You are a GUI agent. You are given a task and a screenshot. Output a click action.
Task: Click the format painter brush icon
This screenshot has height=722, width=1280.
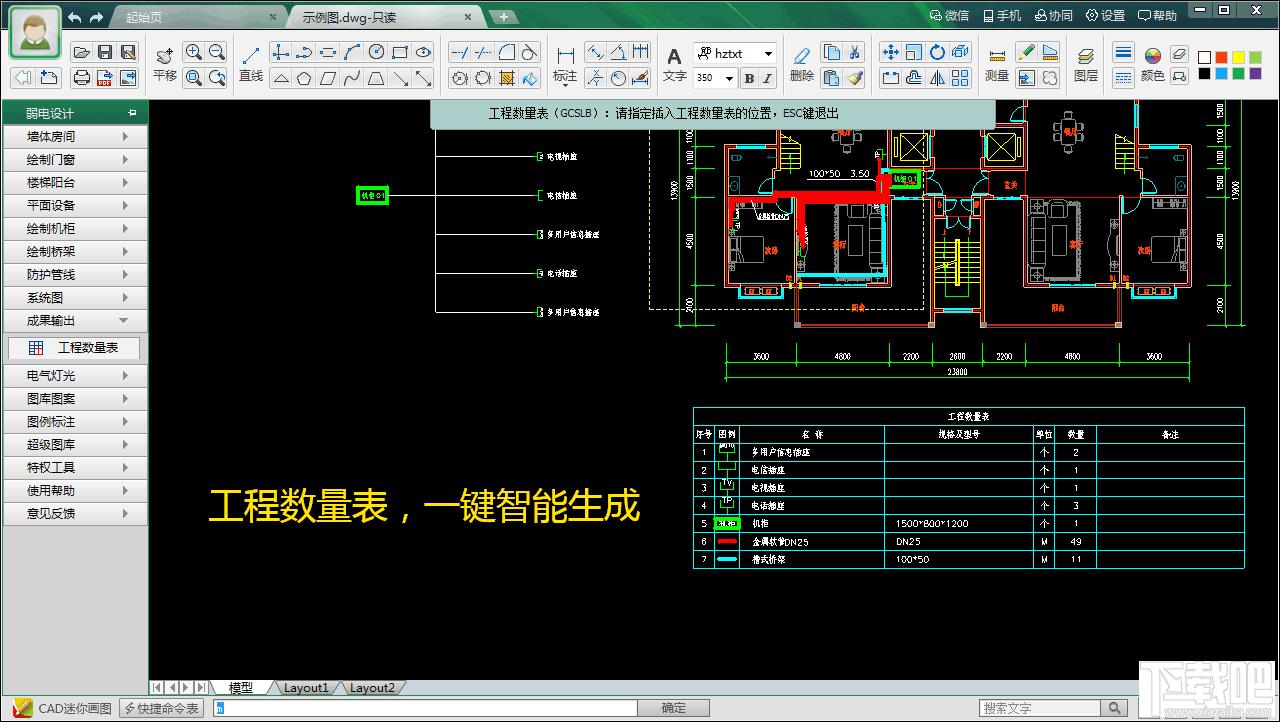(x=855, y=77)
